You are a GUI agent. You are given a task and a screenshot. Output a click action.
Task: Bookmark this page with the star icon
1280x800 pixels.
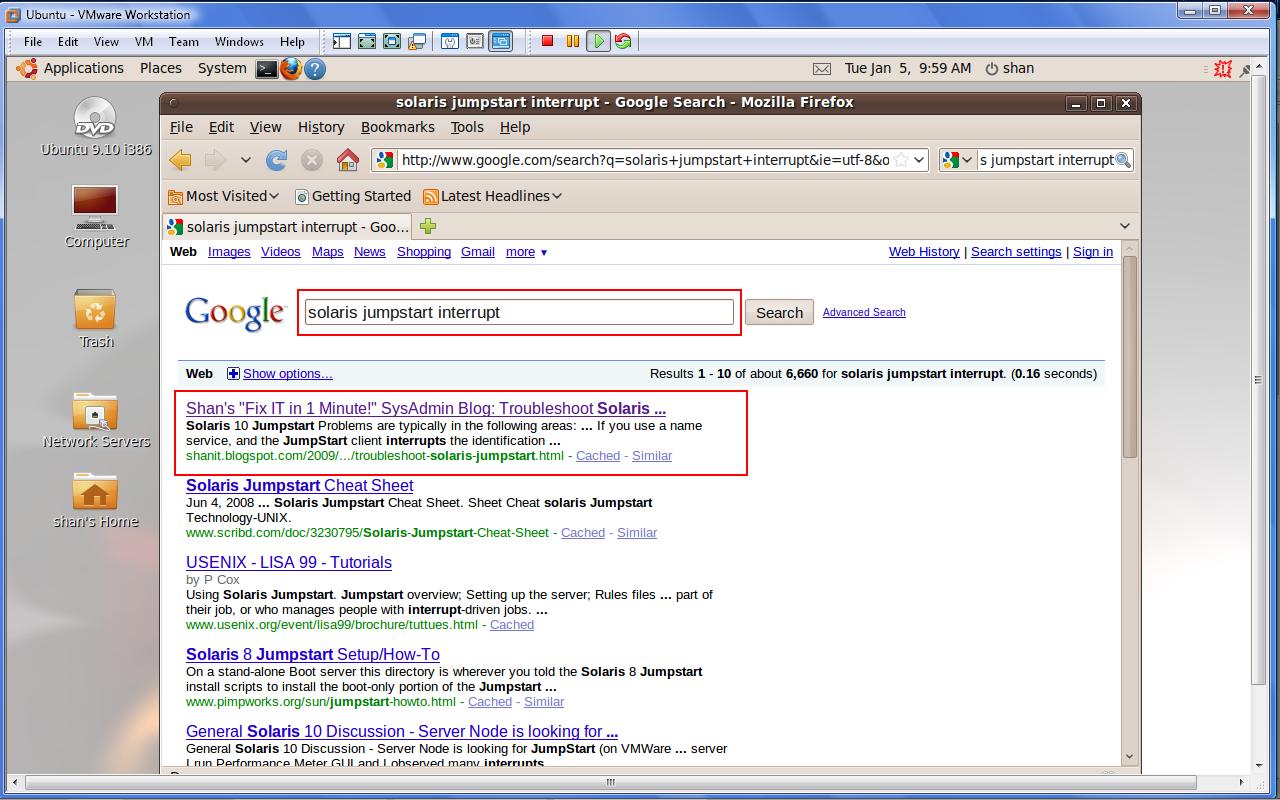click(x=901, y=160)
